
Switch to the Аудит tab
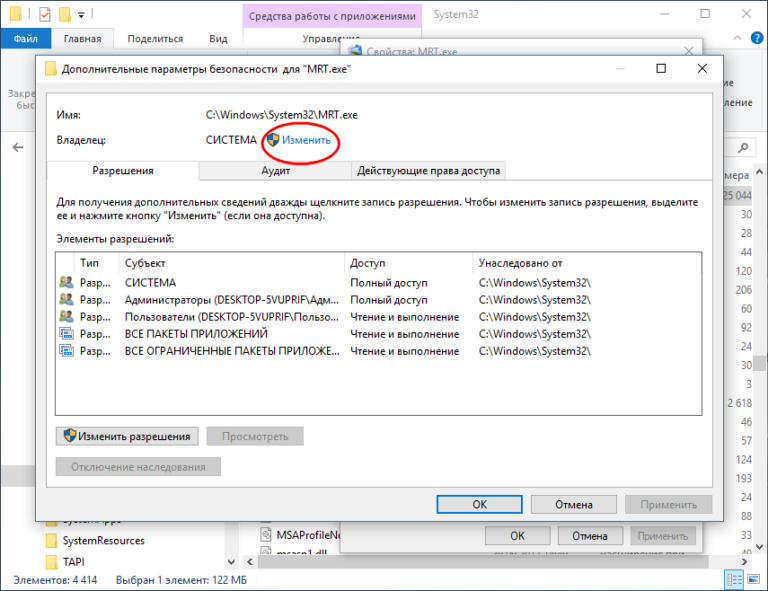[275, 171]
